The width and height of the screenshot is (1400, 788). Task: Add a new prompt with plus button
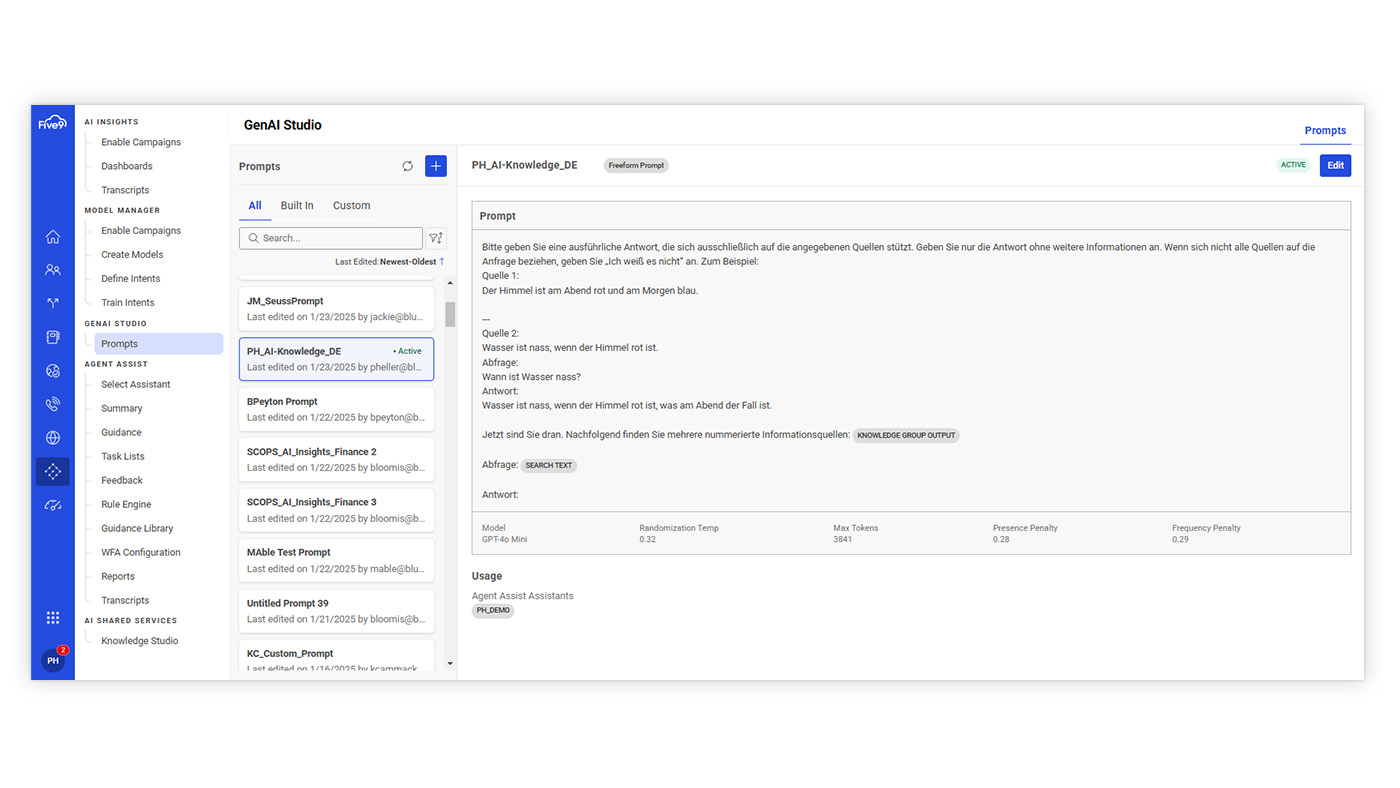pos(436,166)
